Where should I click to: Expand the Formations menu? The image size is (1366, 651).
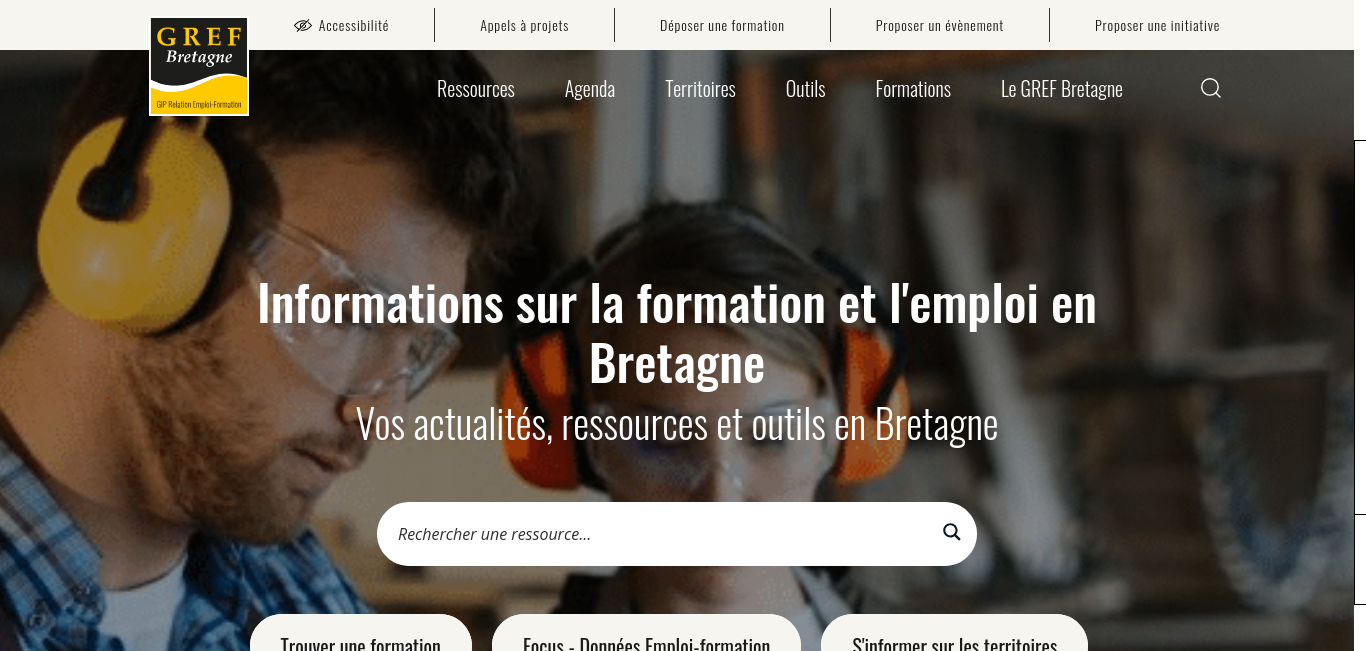click(913, 89)
